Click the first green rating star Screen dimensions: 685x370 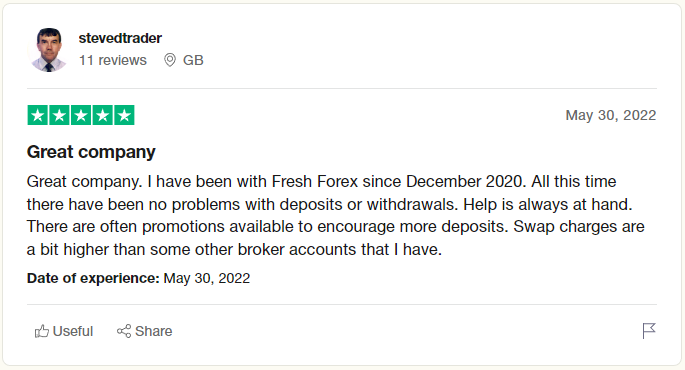click(38, 115)
